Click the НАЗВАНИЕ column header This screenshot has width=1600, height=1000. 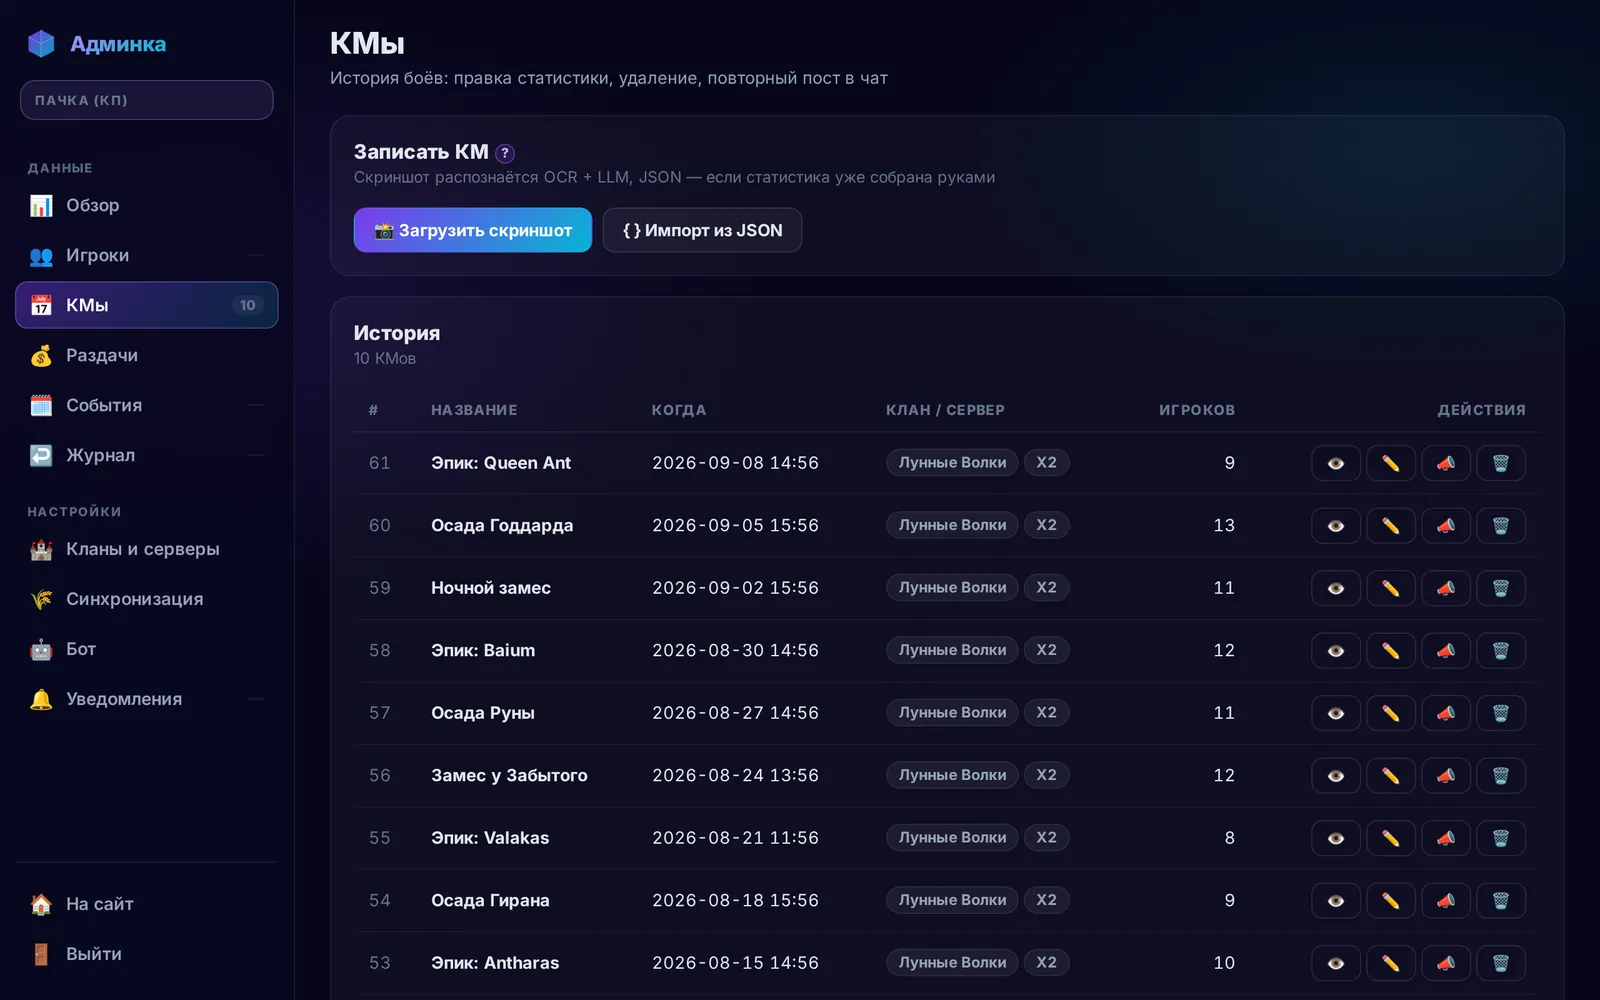(x=474, y=410)
